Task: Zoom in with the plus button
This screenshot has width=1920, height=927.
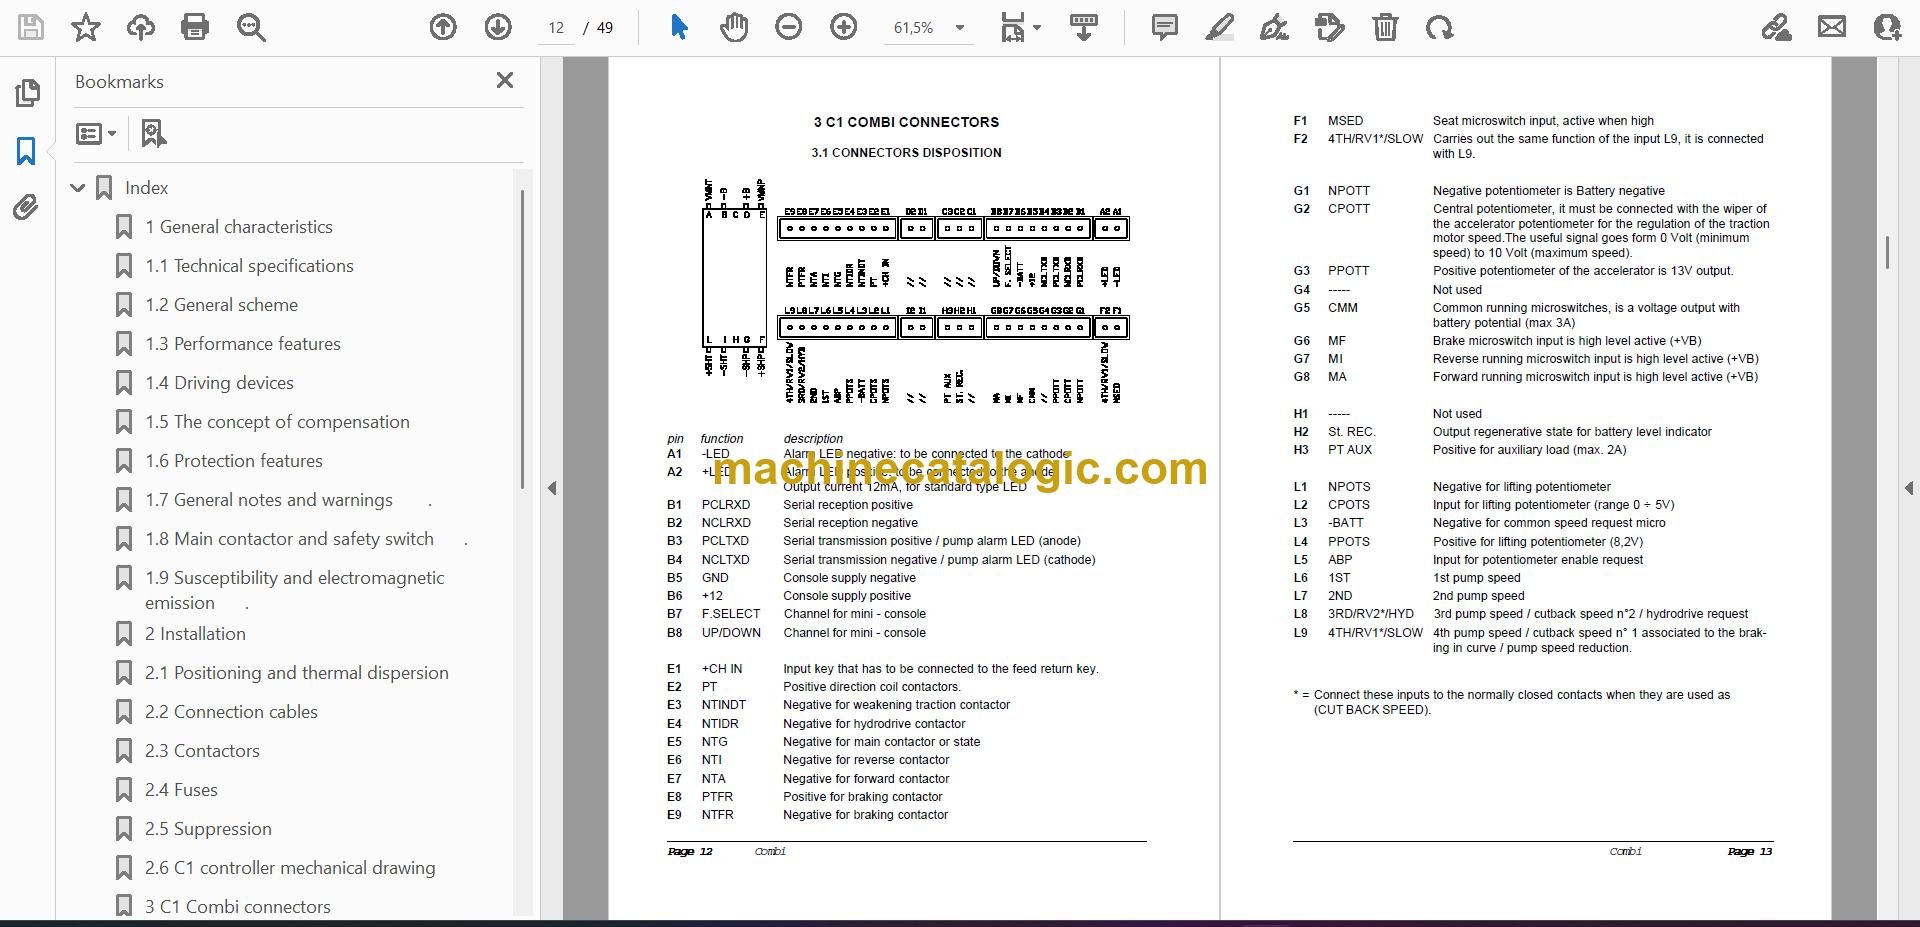Action: (844, 27)
